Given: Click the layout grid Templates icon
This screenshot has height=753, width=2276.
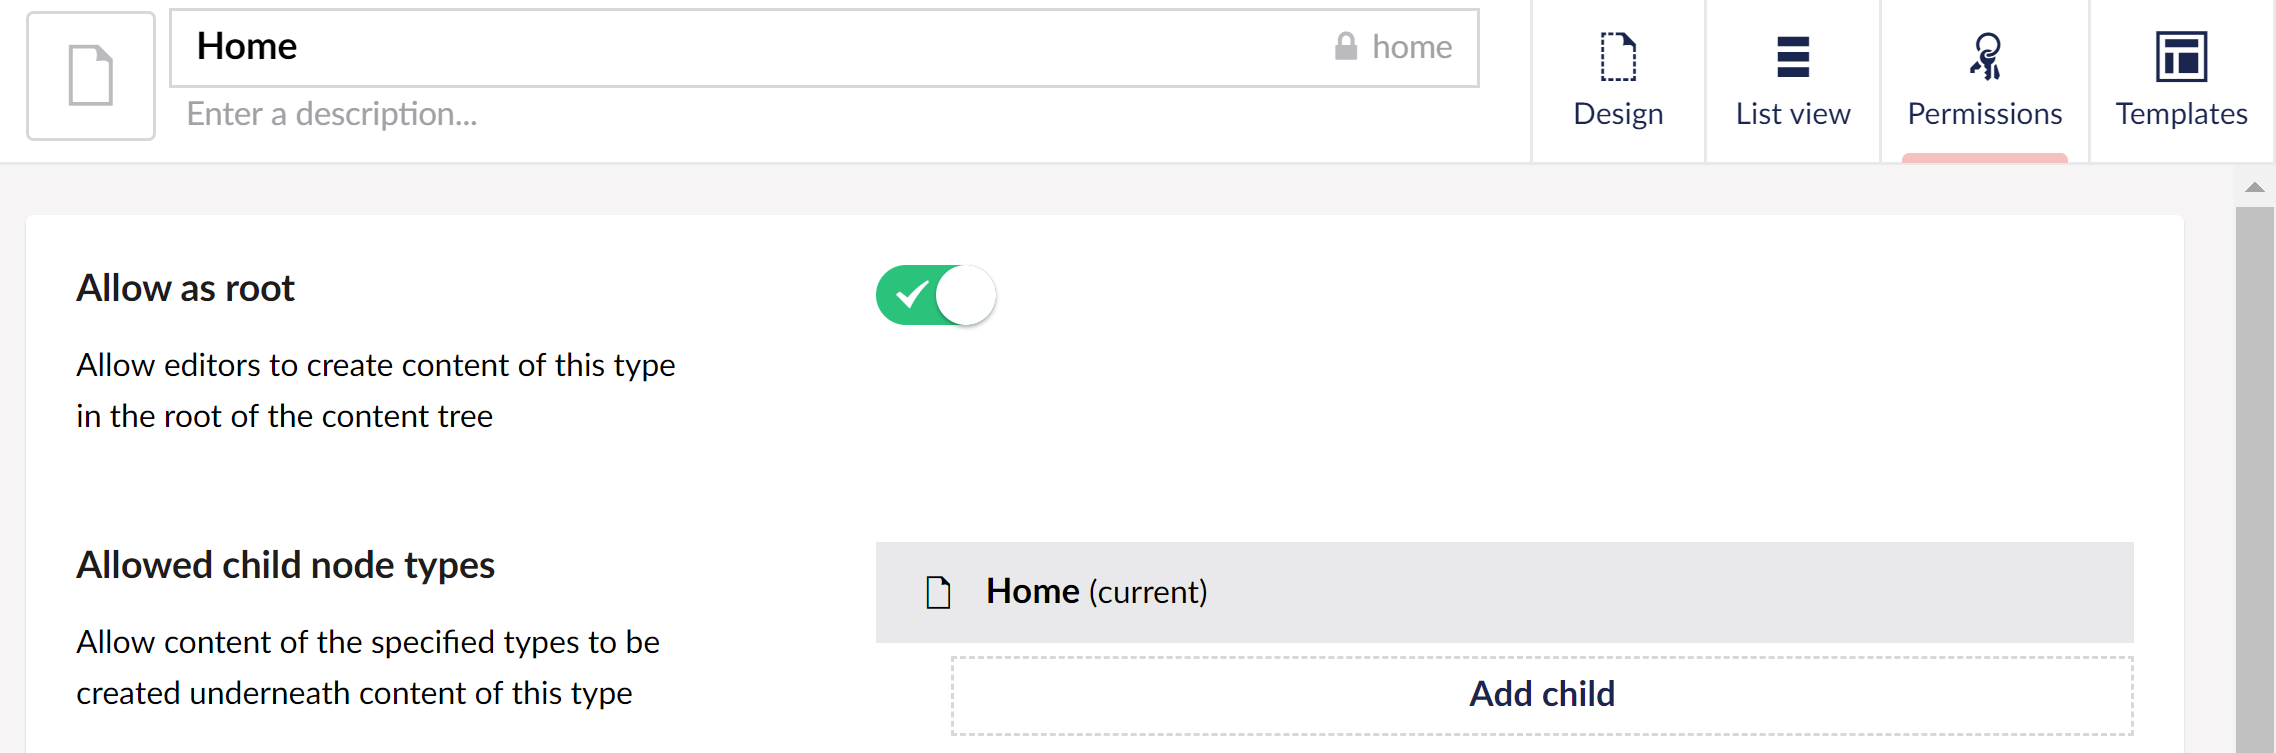Looking at the screenshot, I should pos(2181,57).
